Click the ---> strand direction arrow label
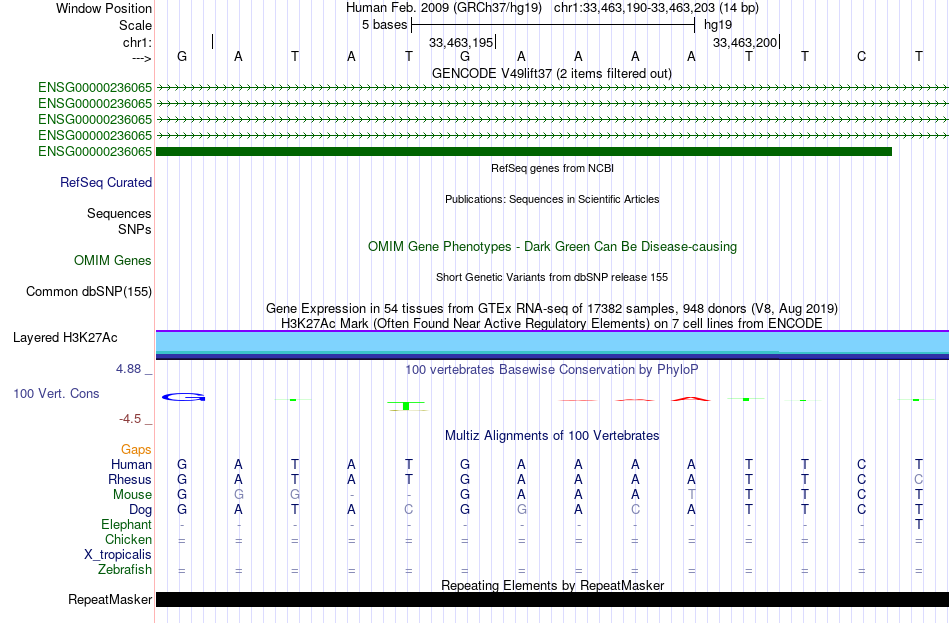This screenshot has width=950, height=623. [x=142, y=58]
